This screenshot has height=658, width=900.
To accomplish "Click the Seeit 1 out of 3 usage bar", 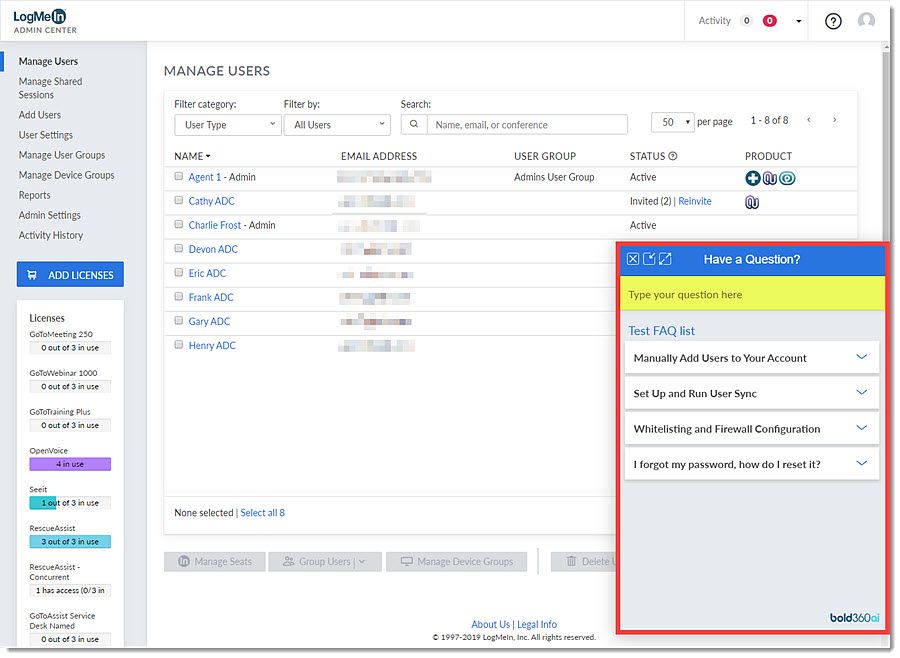I will (70, 502).
